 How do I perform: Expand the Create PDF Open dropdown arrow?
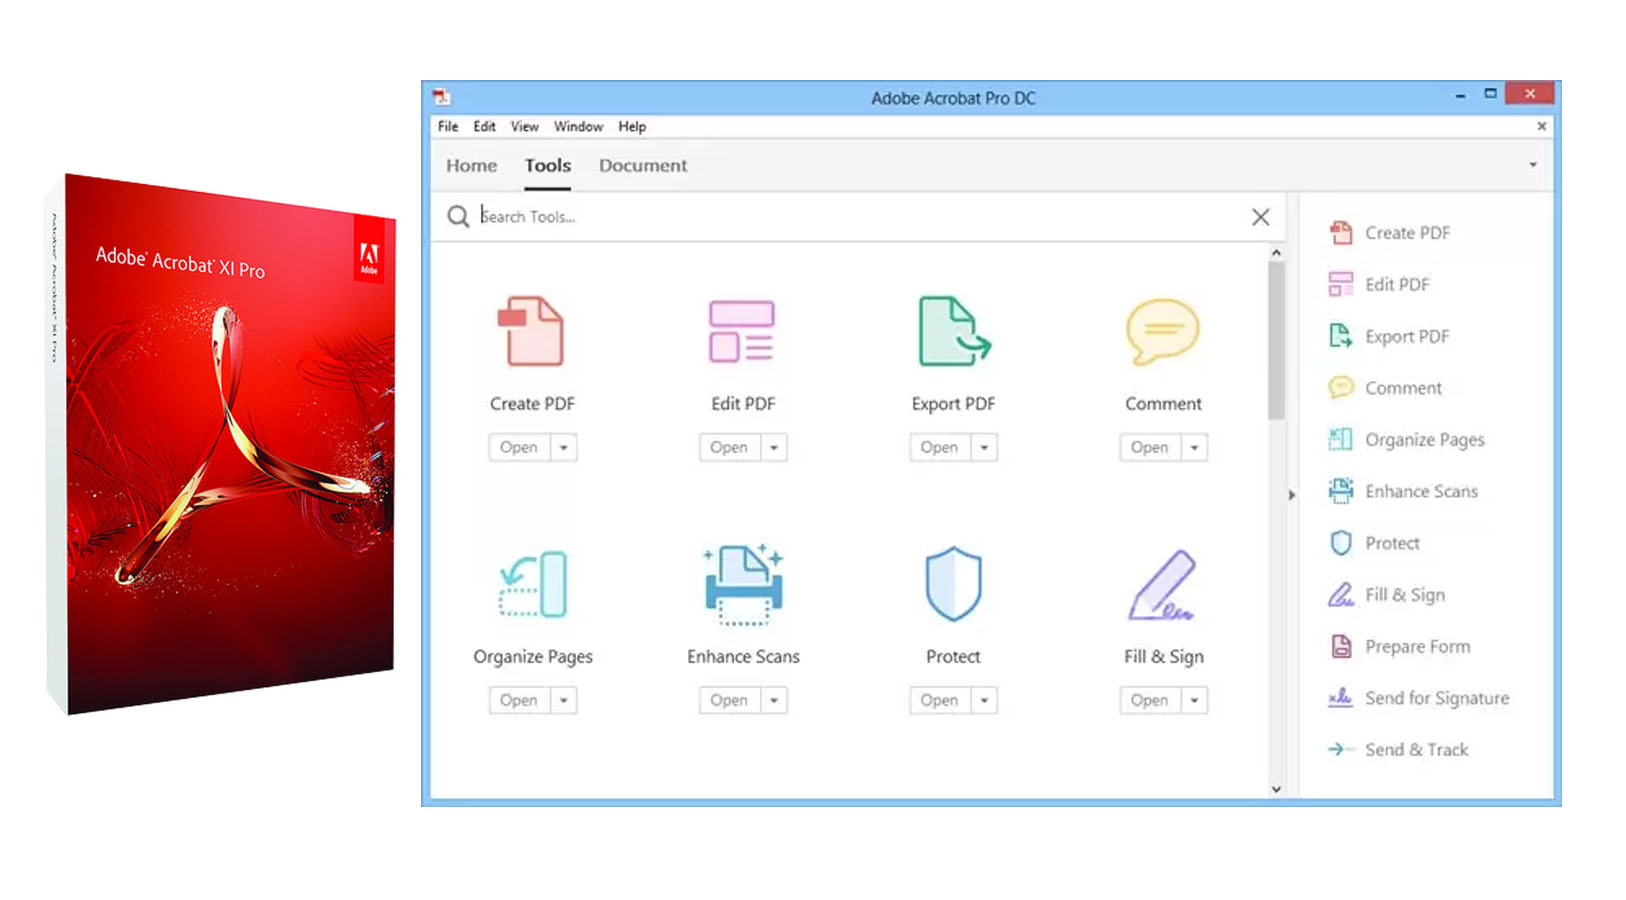(x=564, y=447)
